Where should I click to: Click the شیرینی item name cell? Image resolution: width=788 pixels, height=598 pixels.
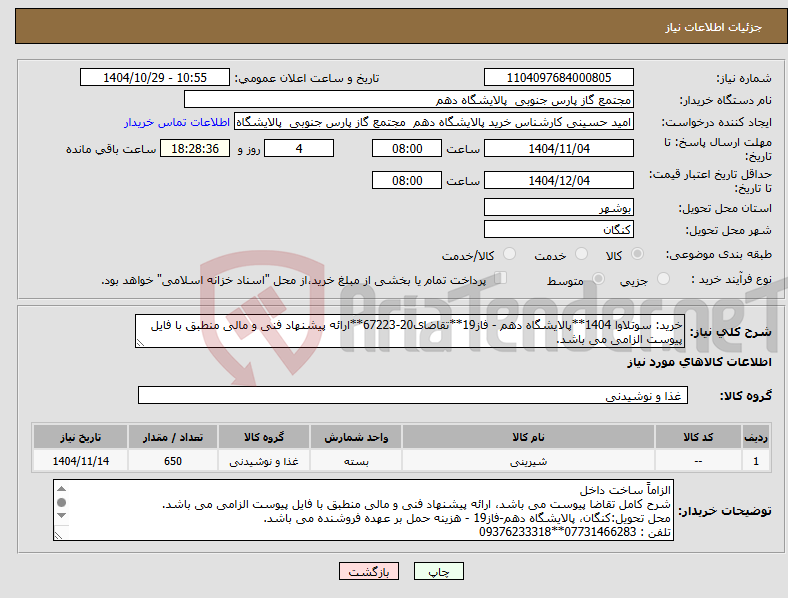tap(528, 461)
